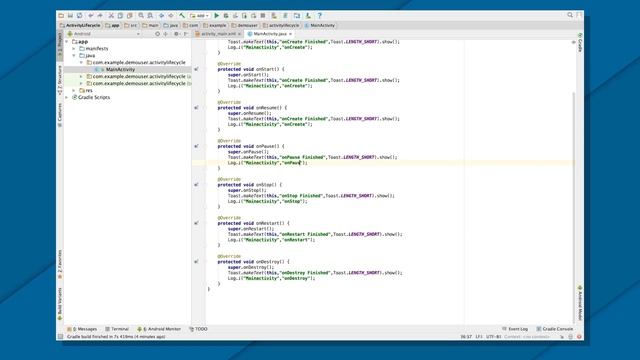640x360 pixels.
Task: Open the Android project view dropdown
Action: 104,34
